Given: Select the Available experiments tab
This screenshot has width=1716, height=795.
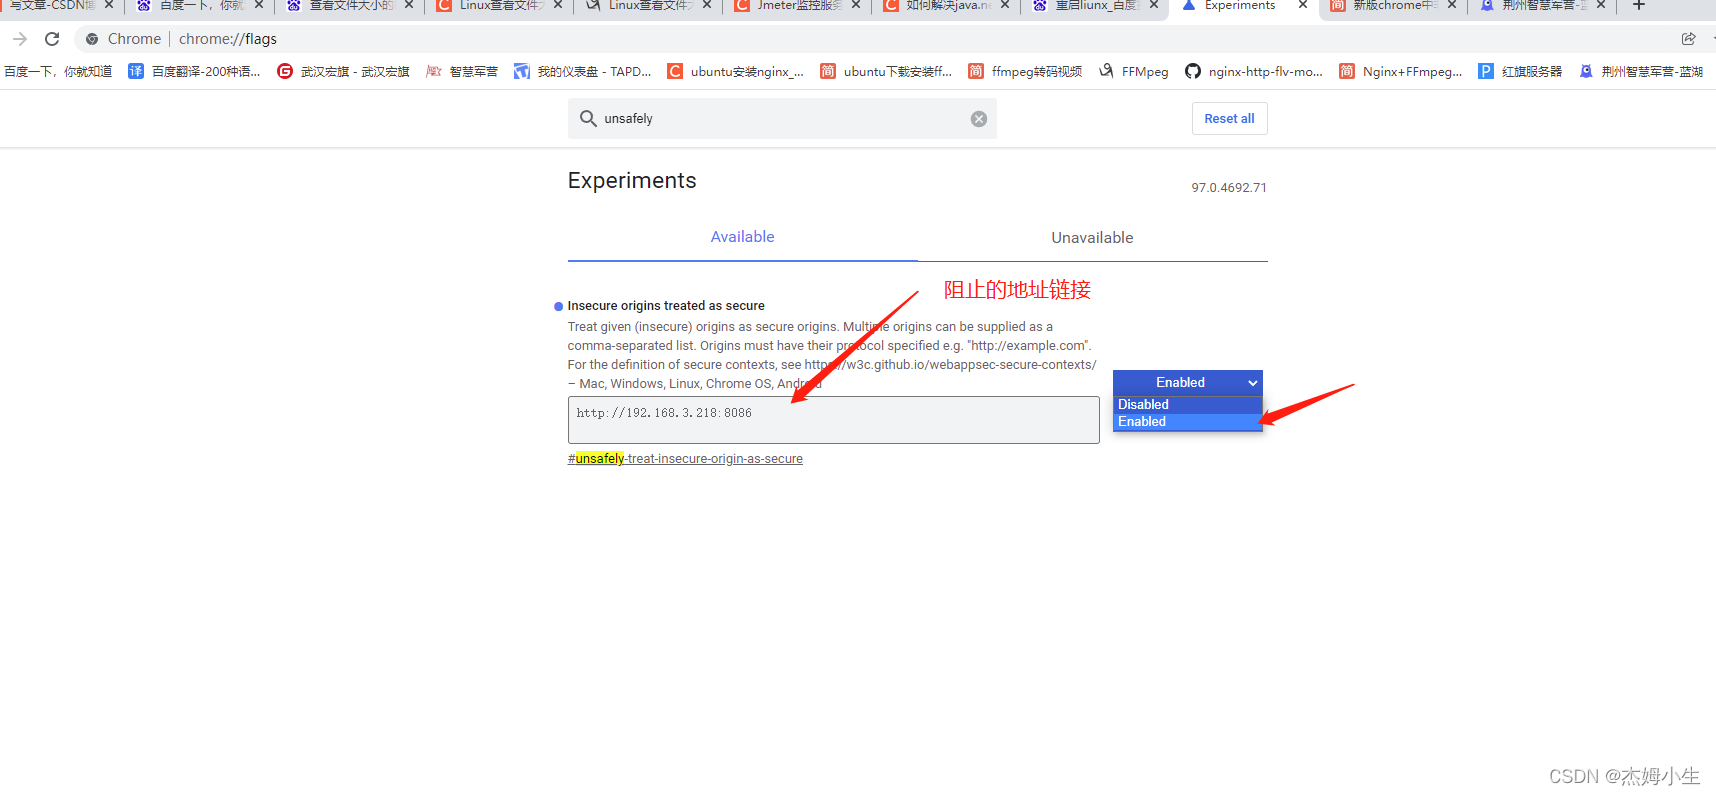Looking at the screenshot, I should pyautogui.click(x=742, y=237).
